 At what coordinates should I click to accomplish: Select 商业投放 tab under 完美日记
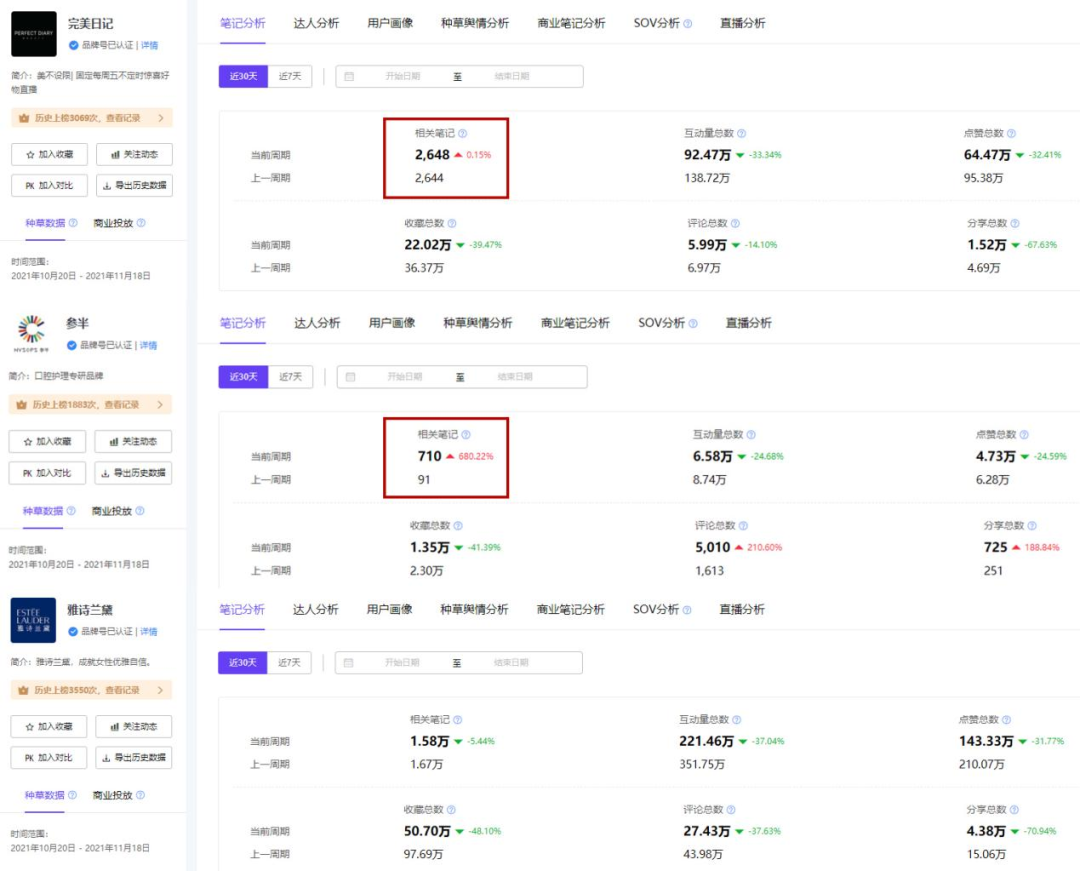113,223
